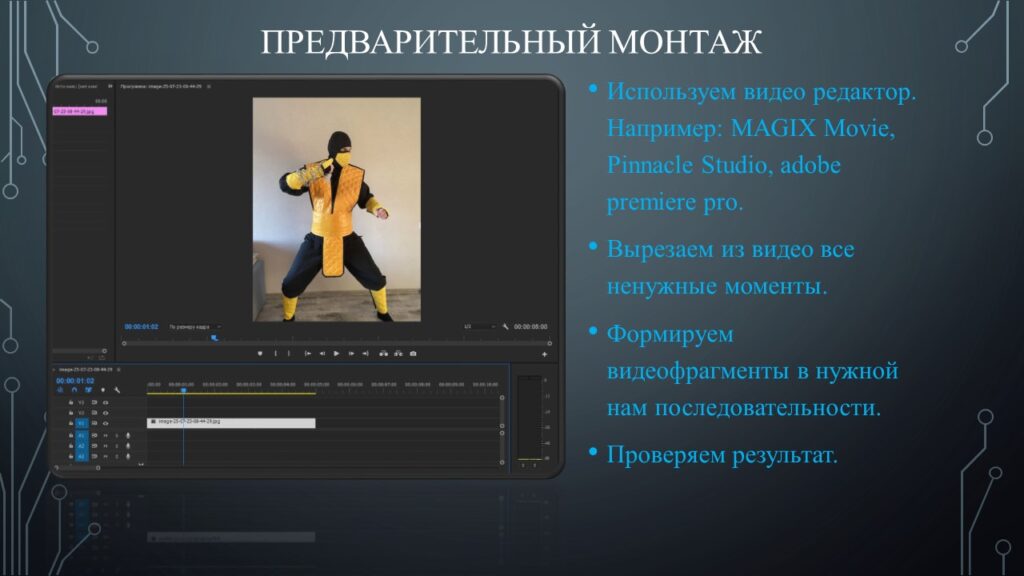The height and width of the screenshot is (576, 1024).
Task: Click the Extract button
Action: click(398, 353)
